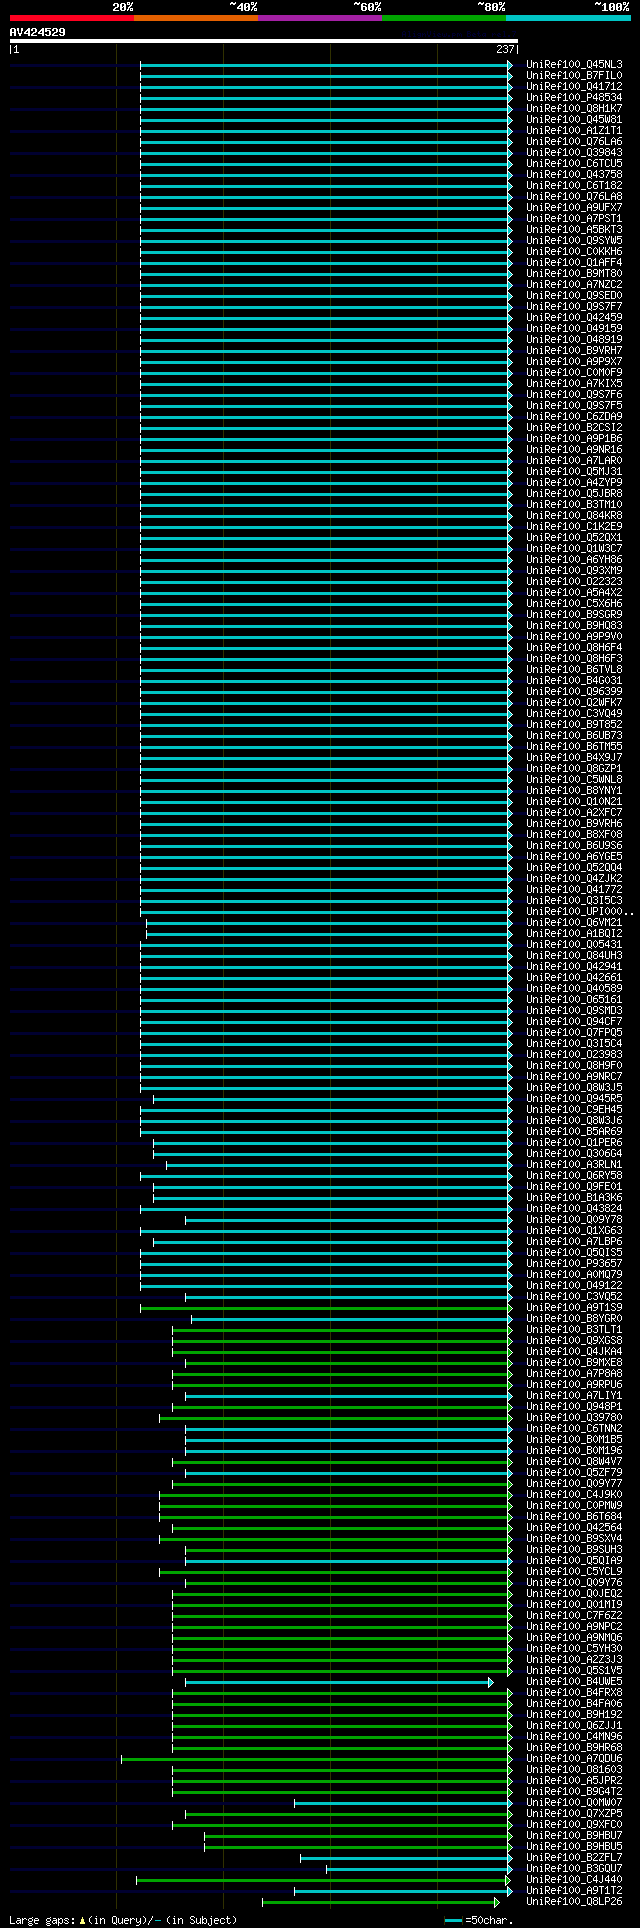Viewport: 640px width, 1928px height.
Task: Select hit label UniRef100_B4X9J7
Action: tap(574, 758)
